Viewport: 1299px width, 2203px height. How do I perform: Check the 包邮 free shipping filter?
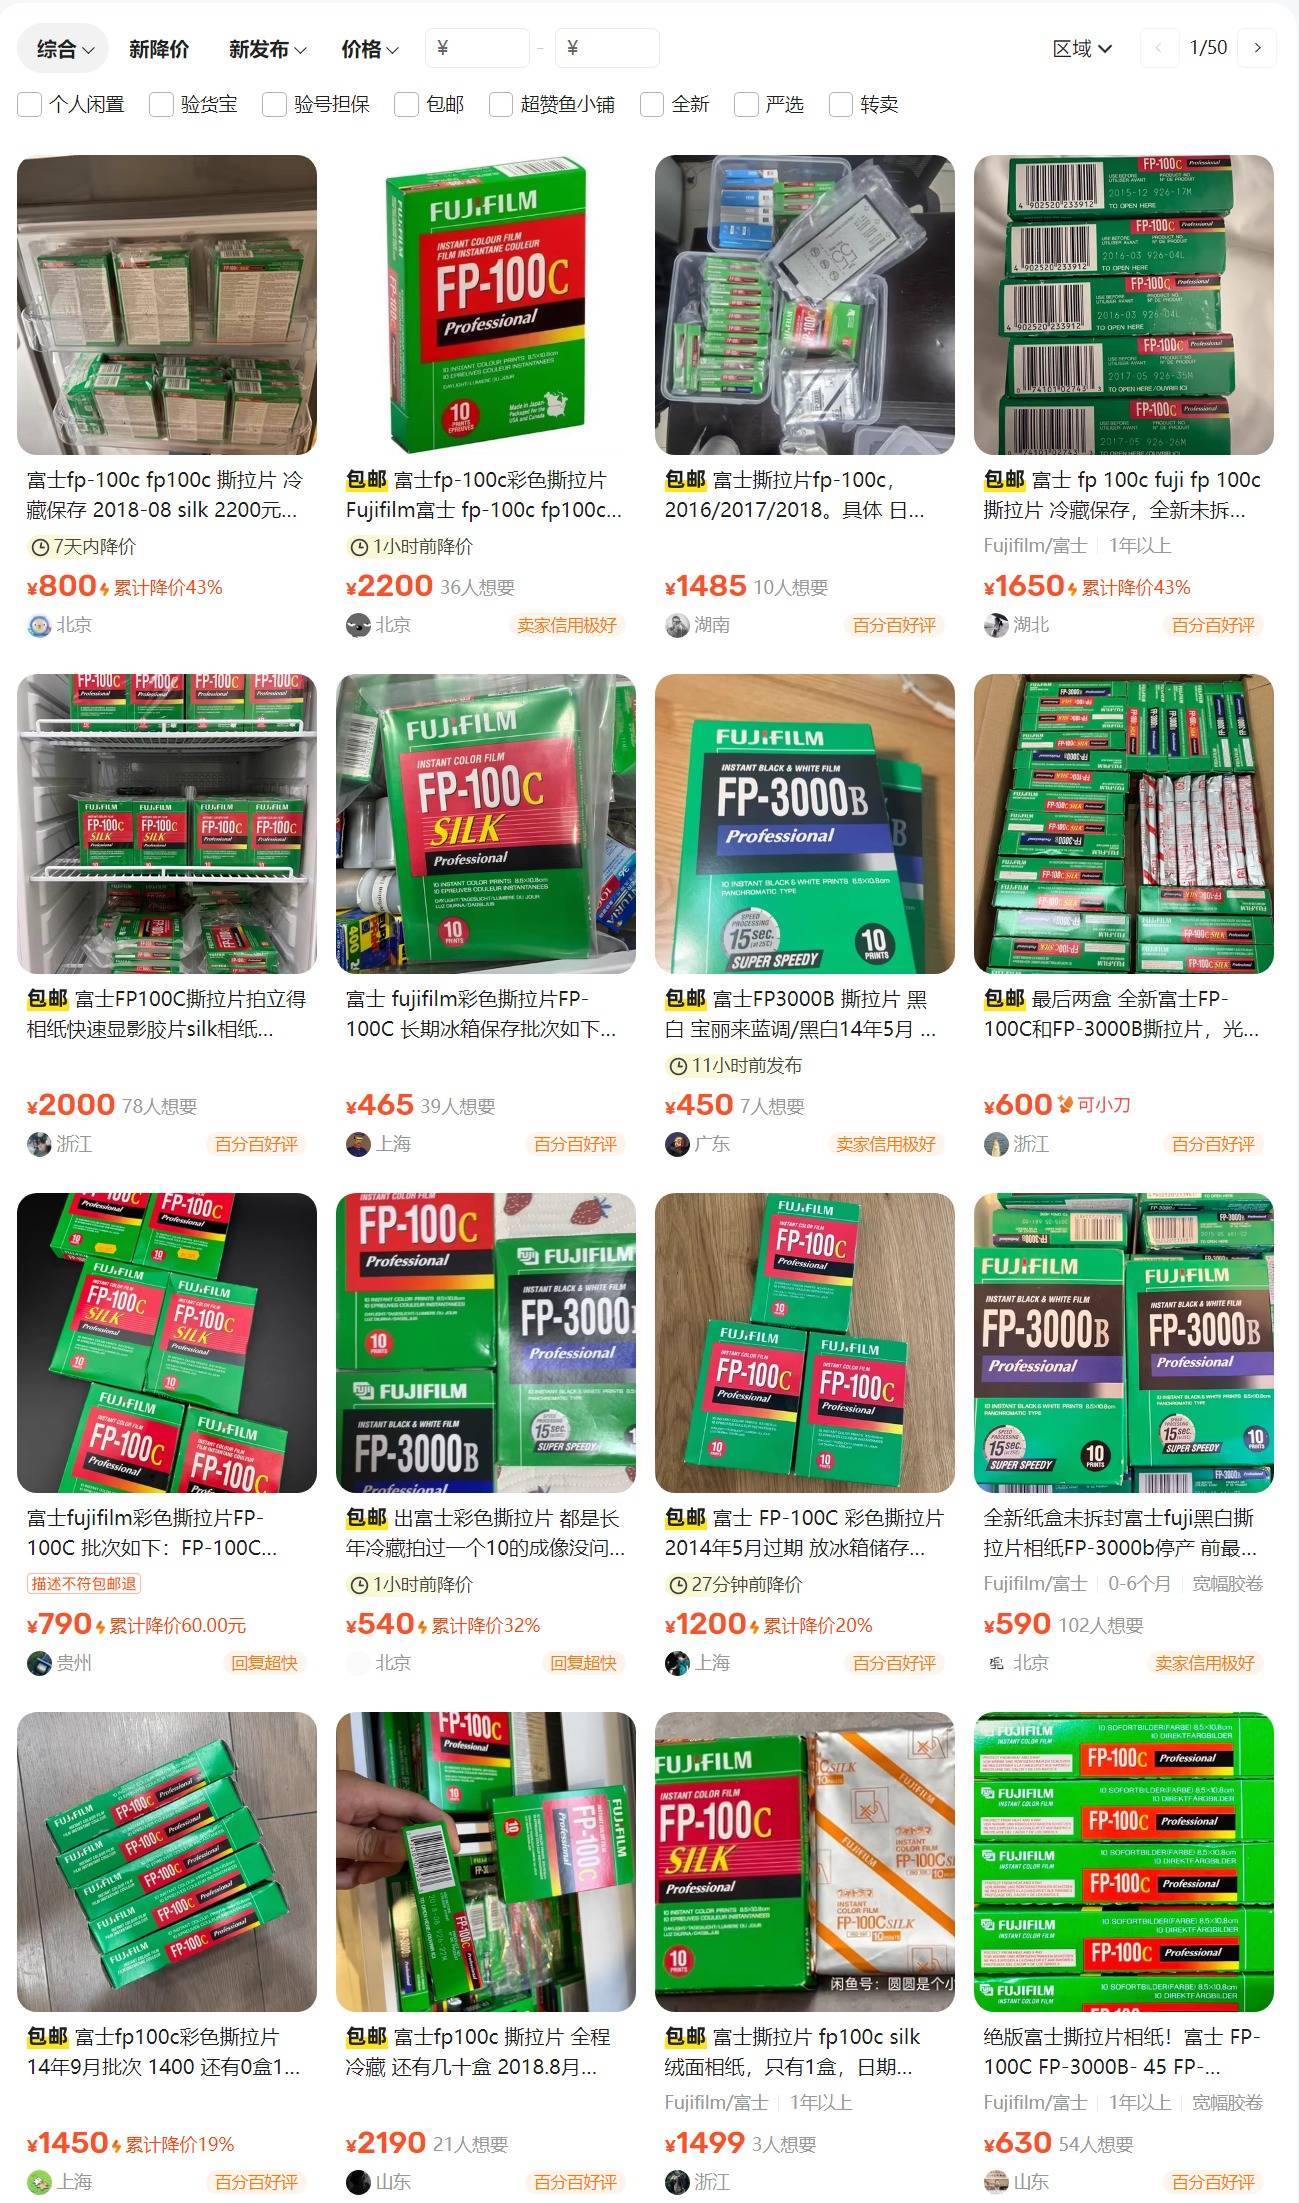point(406,104)
